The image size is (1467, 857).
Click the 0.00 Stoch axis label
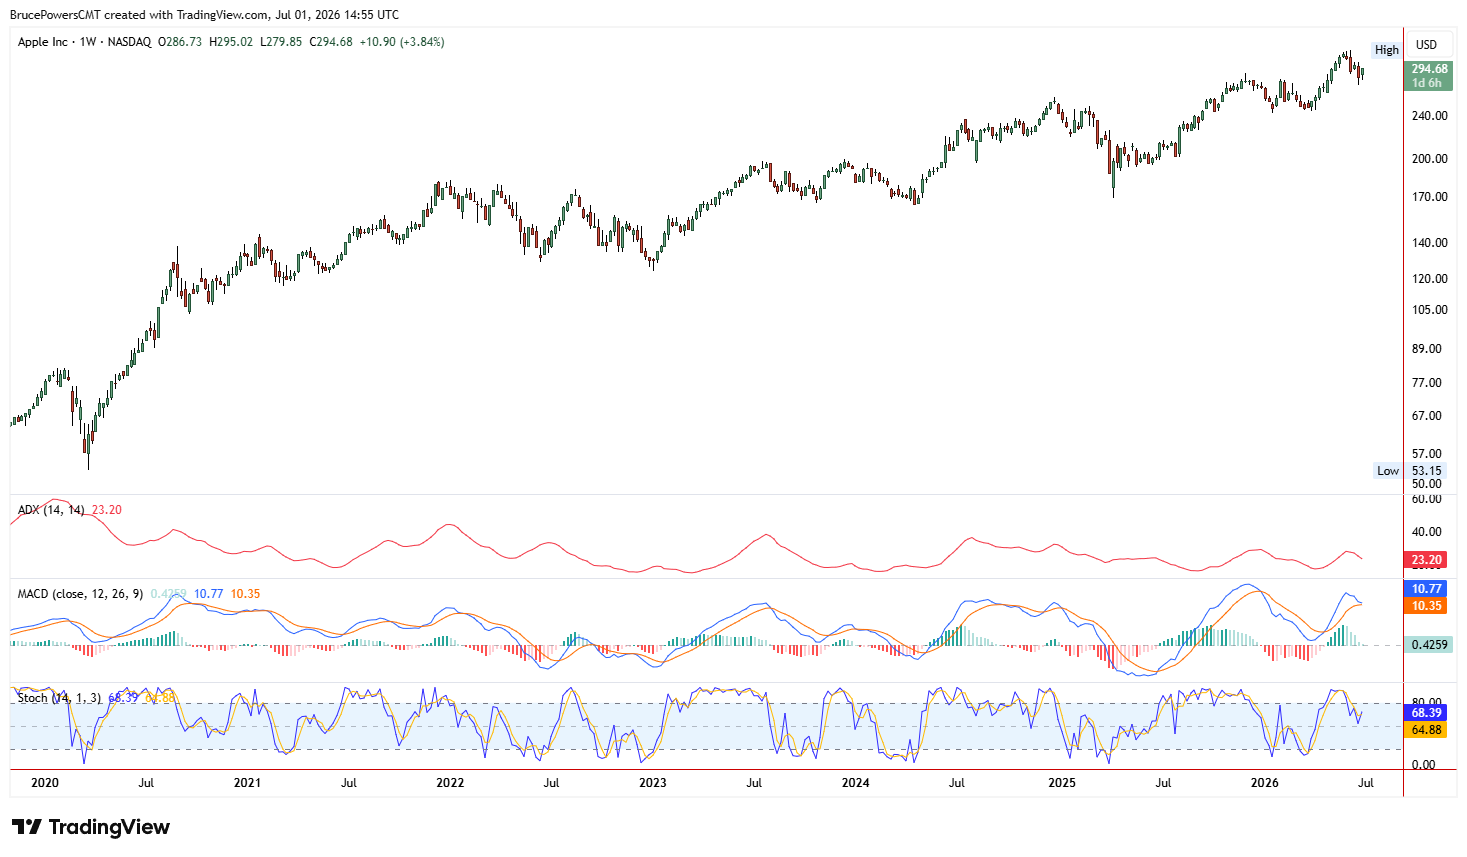point(1423,765)
